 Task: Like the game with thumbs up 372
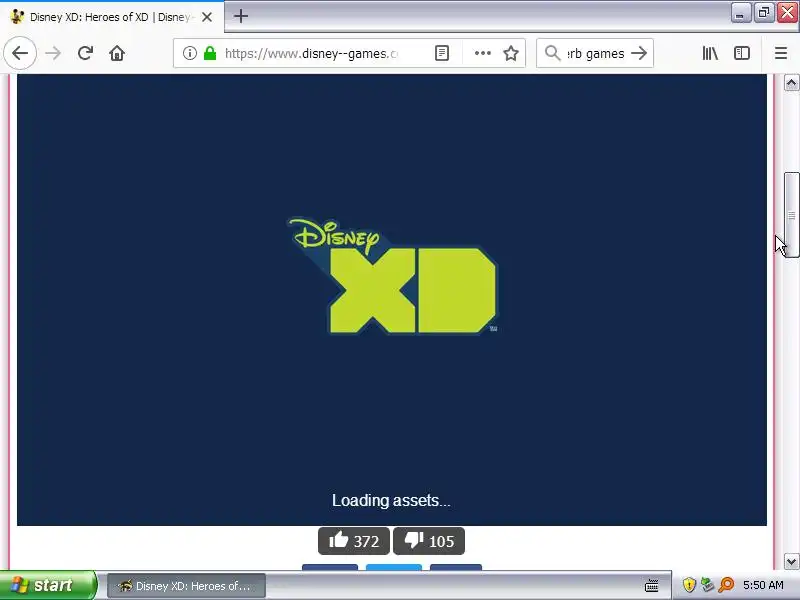coord(354,541)
